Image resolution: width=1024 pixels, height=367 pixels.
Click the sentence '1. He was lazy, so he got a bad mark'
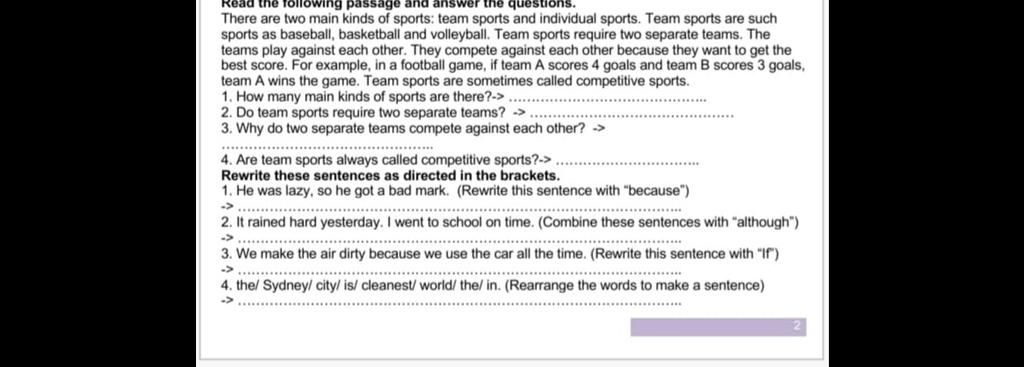(x=335, y=191)
